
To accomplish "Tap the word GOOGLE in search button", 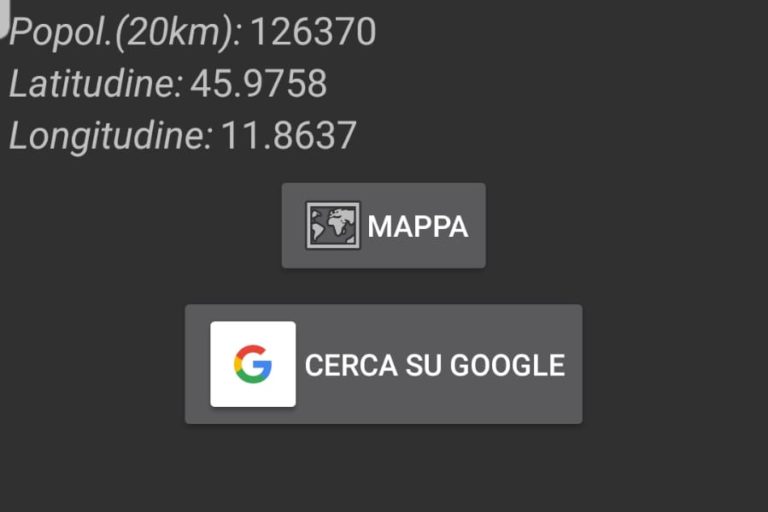I will click(507, 365).
